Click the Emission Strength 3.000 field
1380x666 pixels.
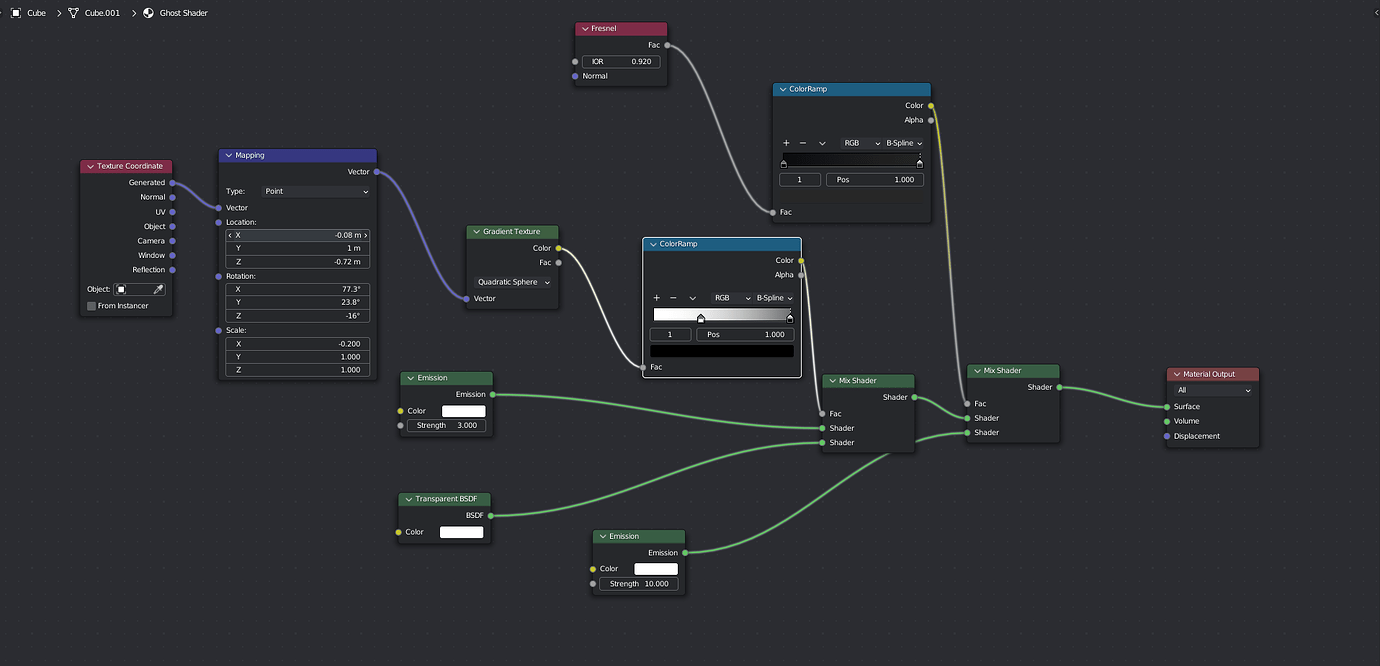click(x=446, y=425)
